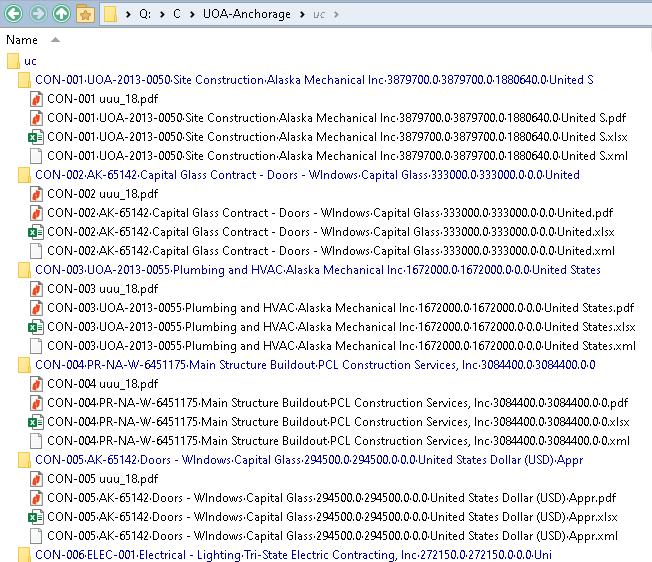Sort by the Name column header
Screen dimensions: 652x562
(x=22, y=40)
